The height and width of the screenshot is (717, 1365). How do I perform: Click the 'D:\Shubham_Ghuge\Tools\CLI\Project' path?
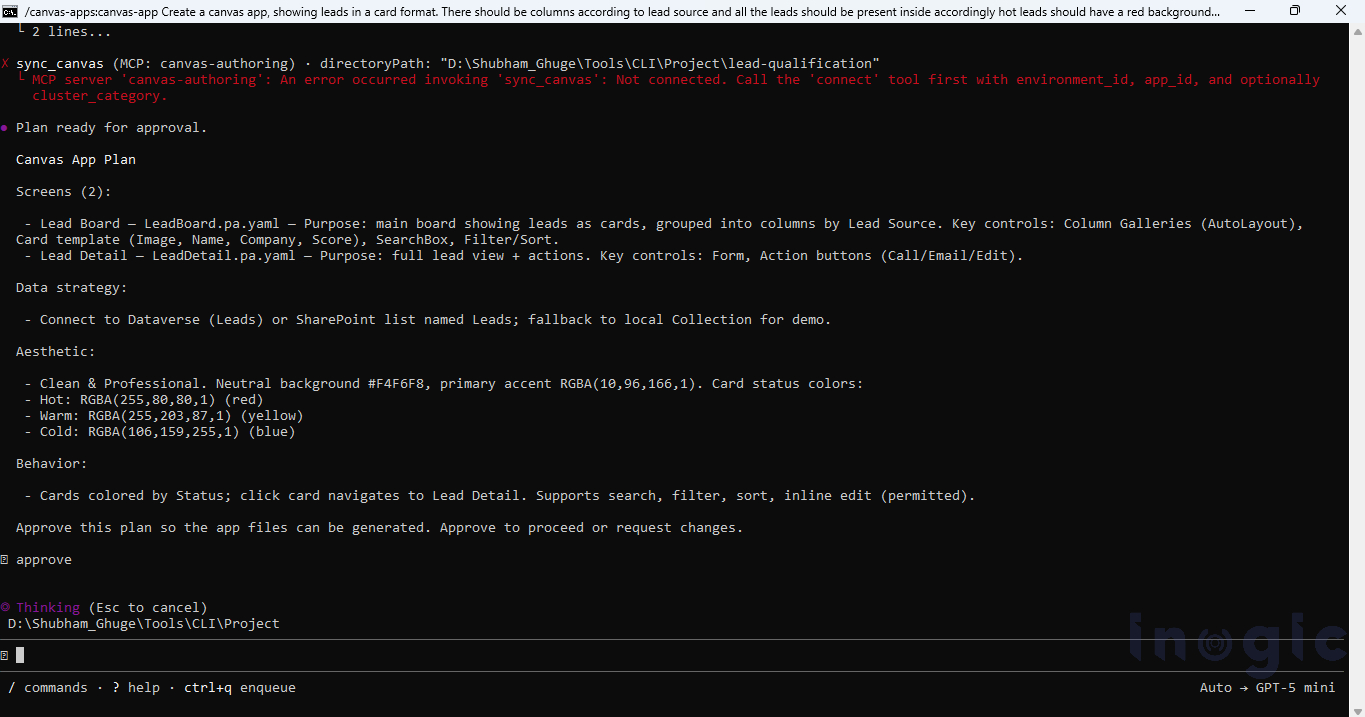[144, 624]
